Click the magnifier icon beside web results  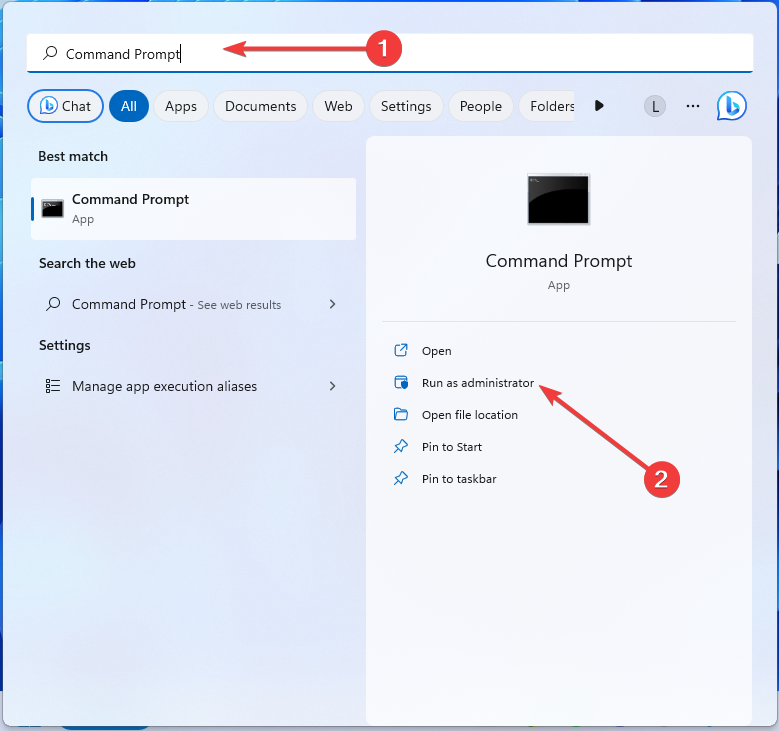pyautogui.click(x=53, y=304)
